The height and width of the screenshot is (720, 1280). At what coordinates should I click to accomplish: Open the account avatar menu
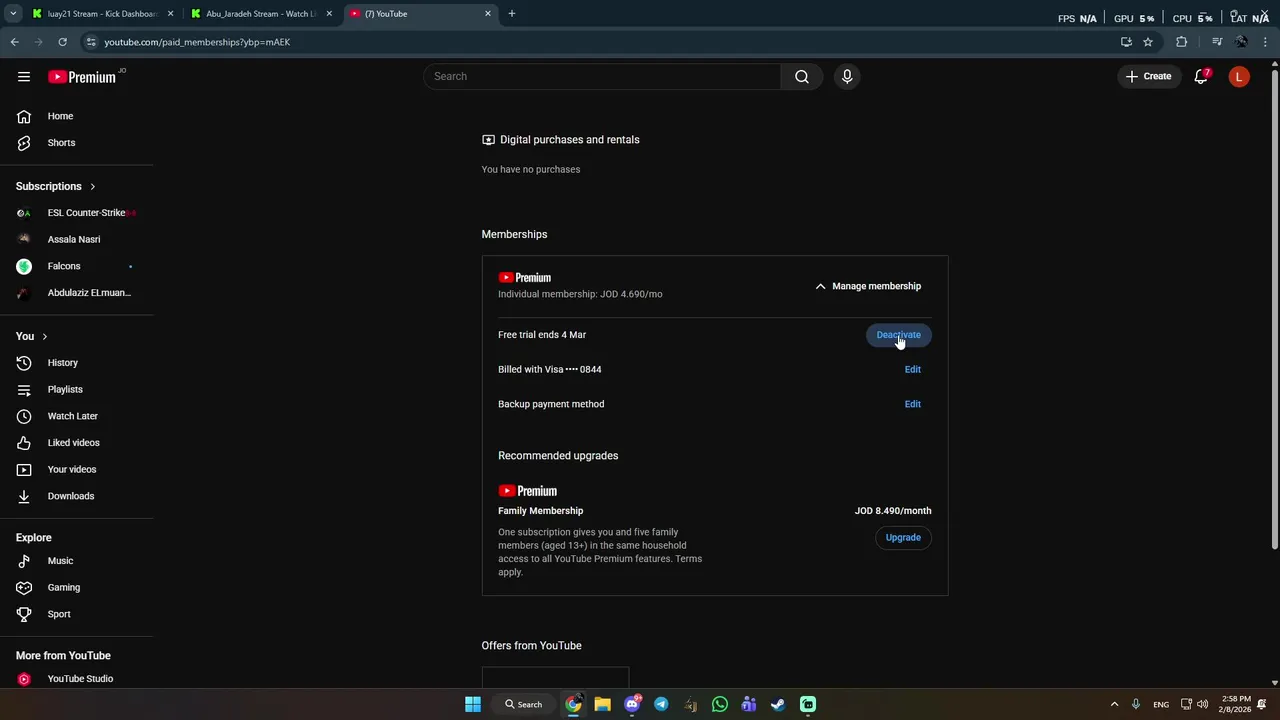(1239, 77)
